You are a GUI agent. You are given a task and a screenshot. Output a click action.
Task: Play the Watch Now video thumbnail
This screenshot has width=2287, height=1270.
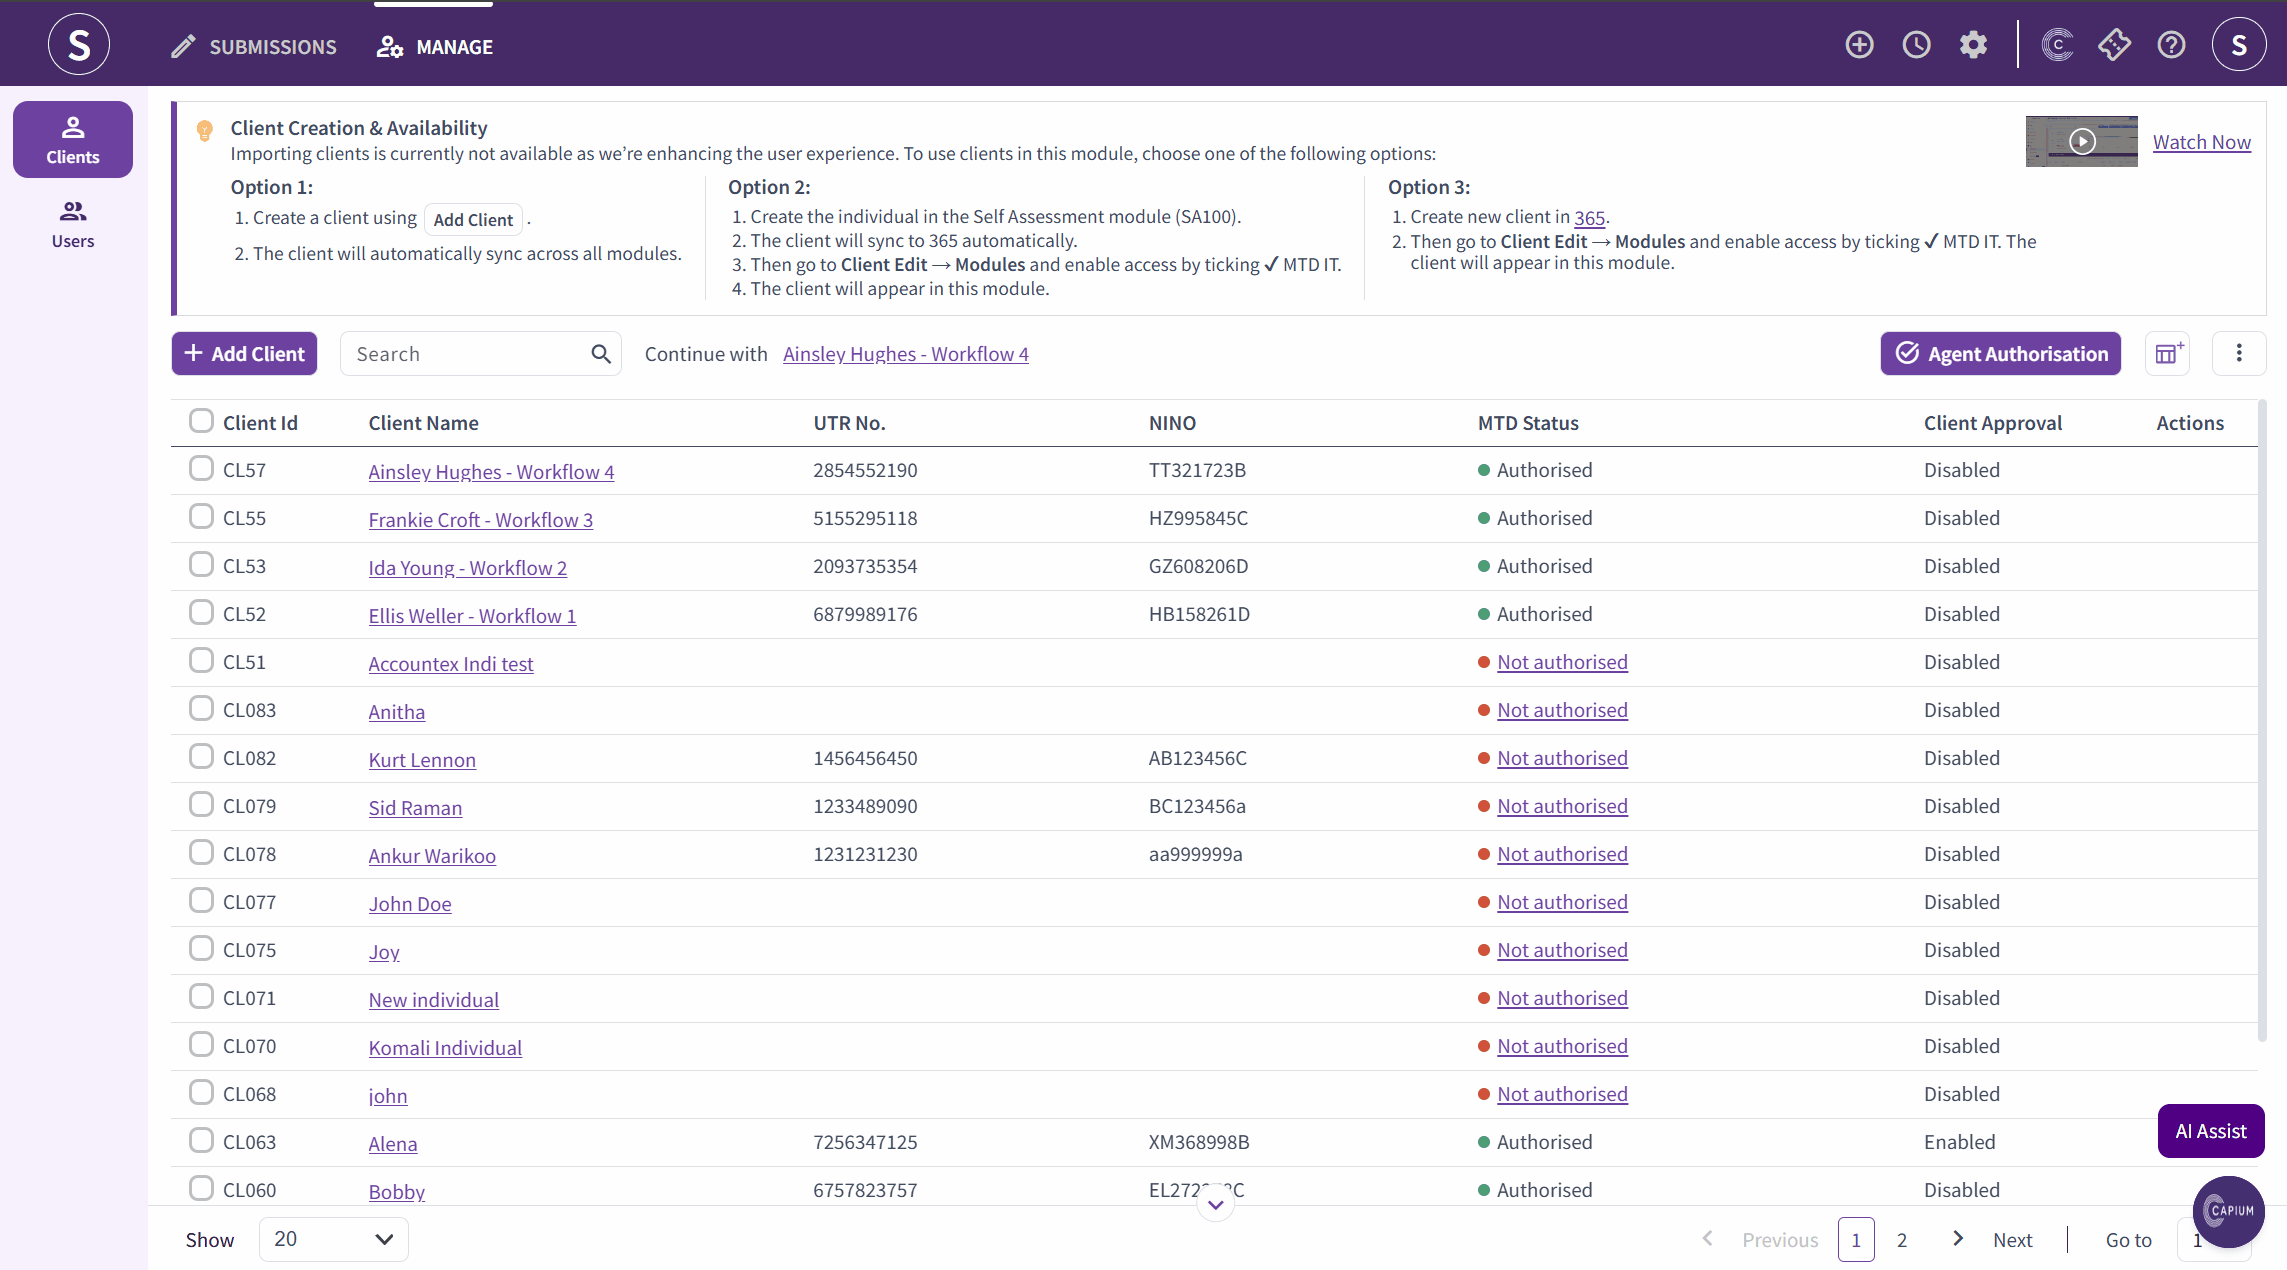click(x=2082, y=141)
